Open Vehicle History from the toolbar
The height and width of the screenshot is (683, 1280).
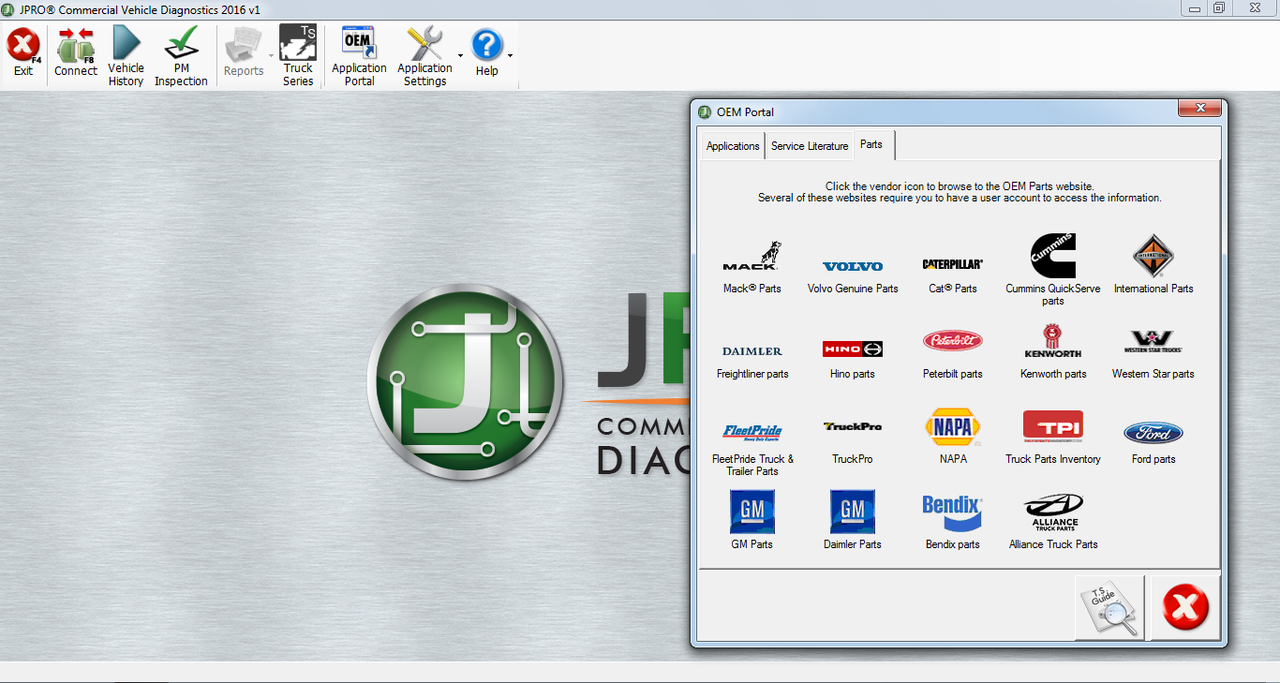pyautogui.click(x=126, y=56)
